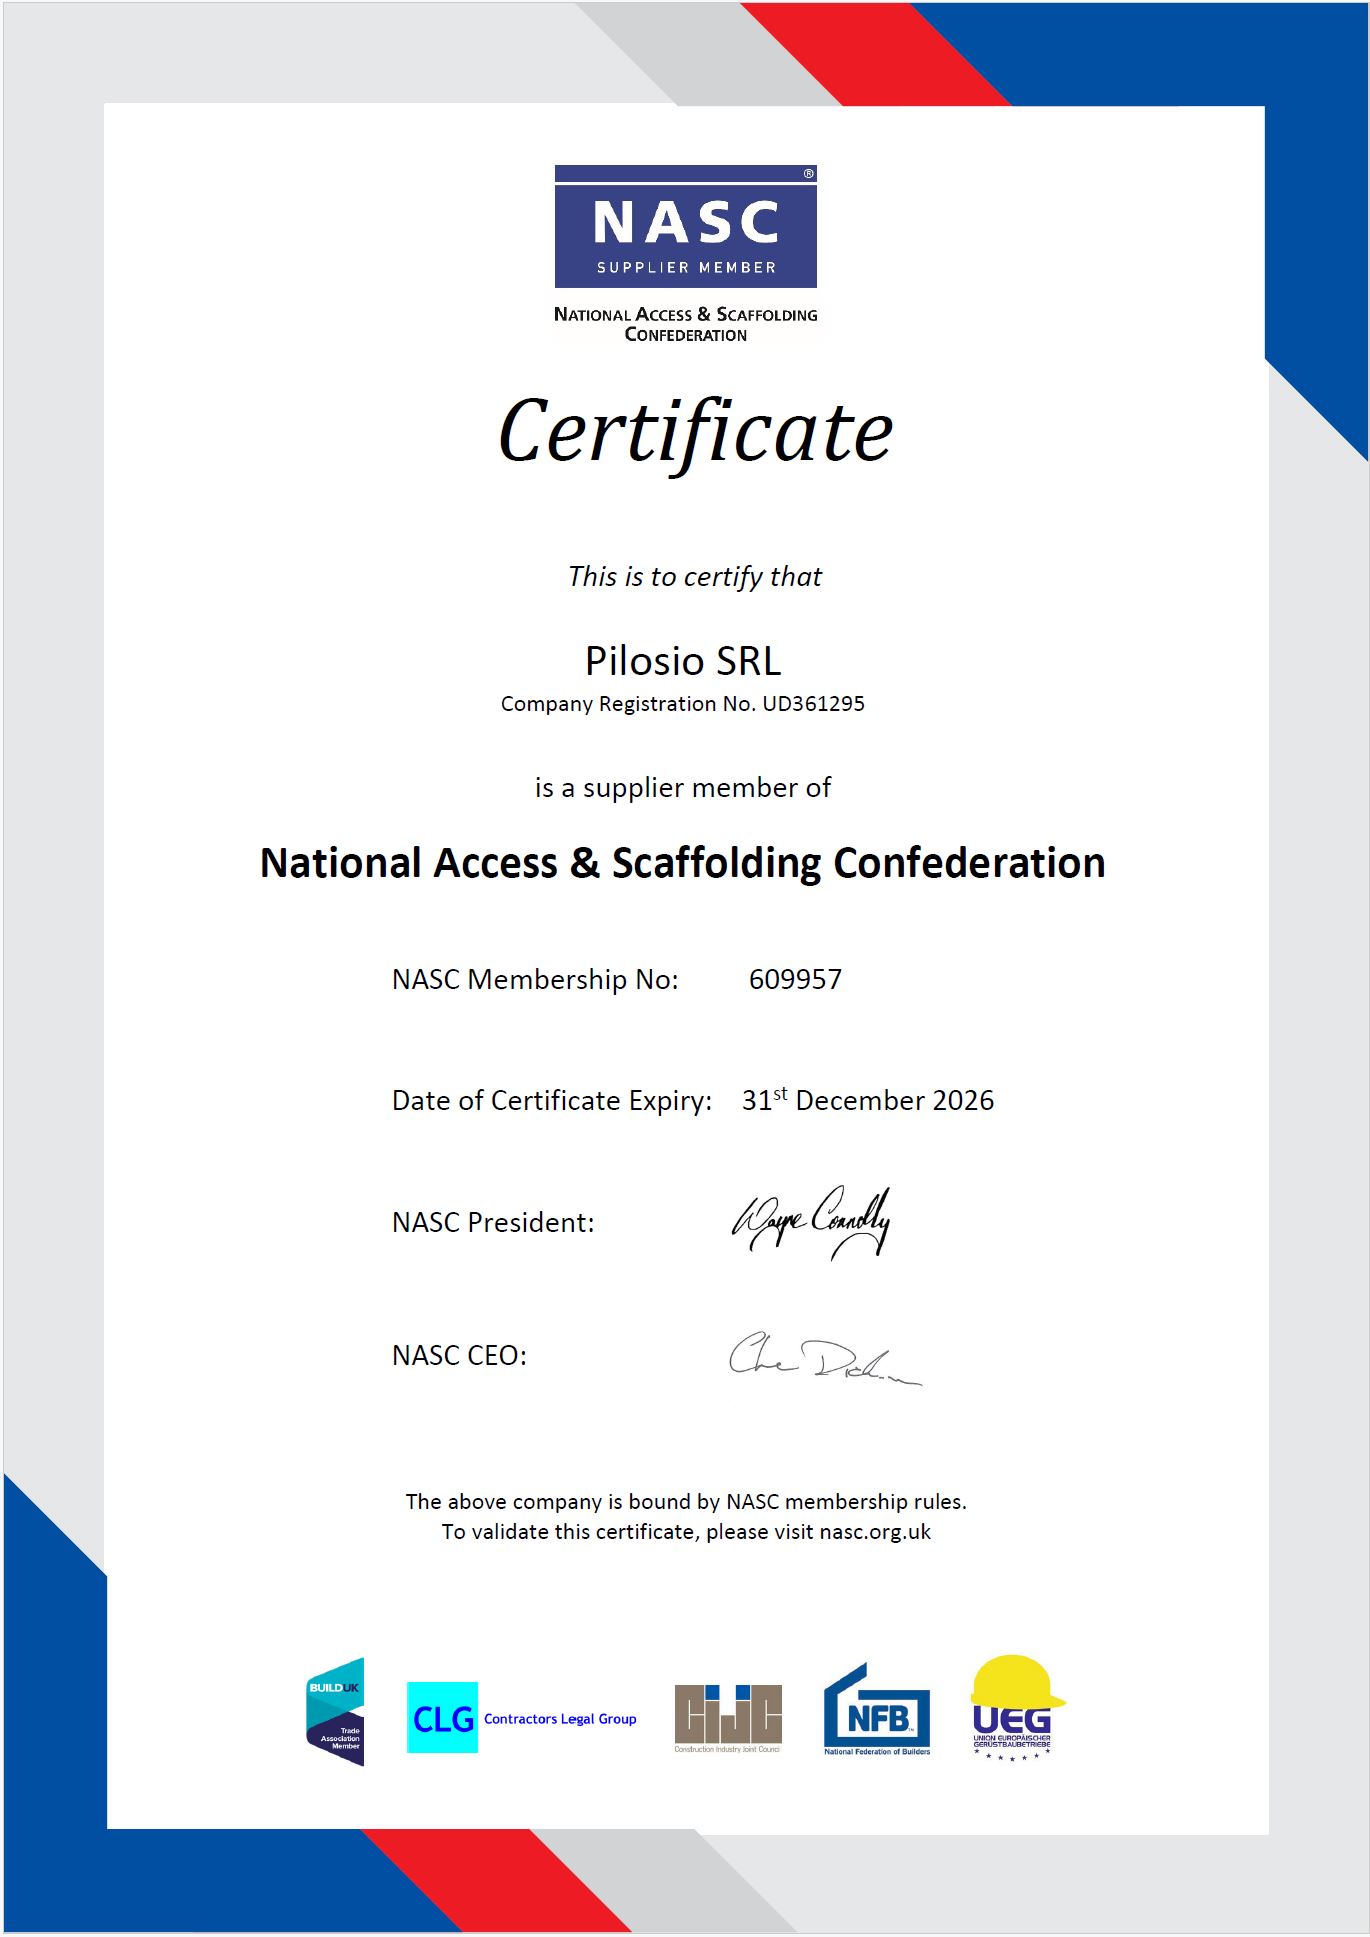Click the company name Pilosio SRL
The image size is (1370, 1937).
point(683,661)
